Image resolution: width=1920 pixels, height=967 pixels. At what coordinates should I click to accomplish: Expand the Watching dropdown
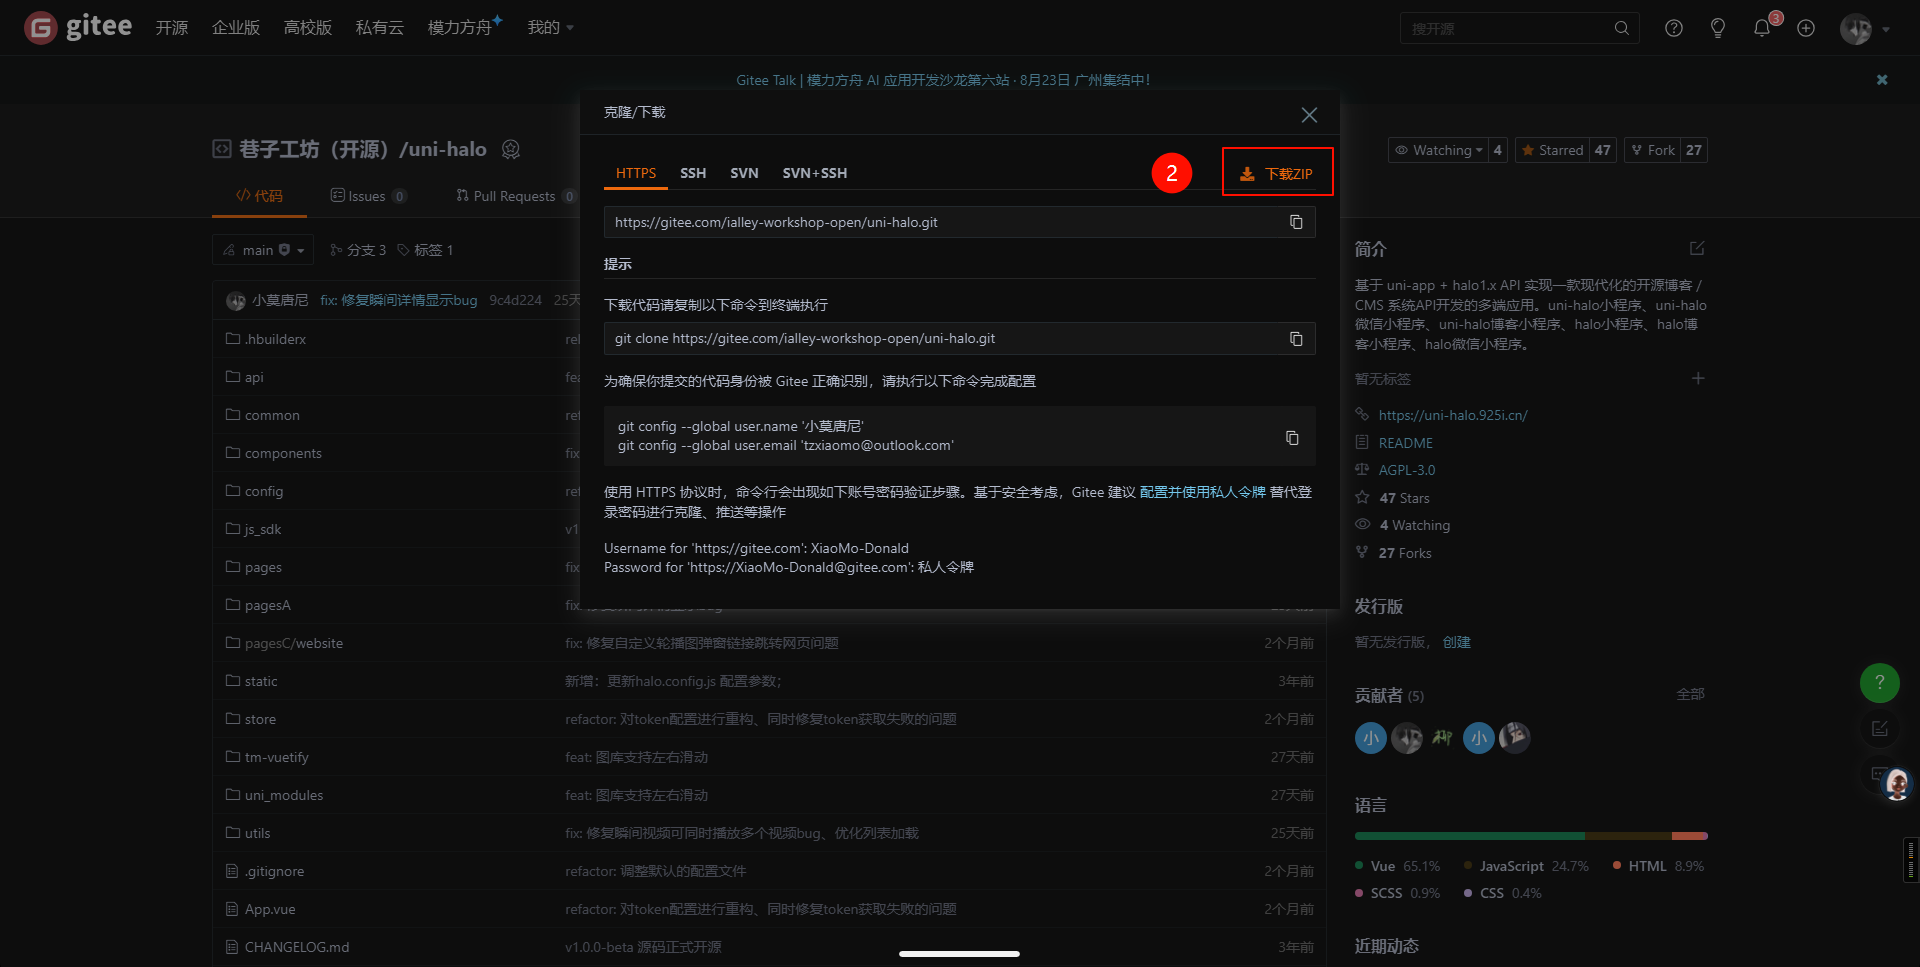point(1438,150)
